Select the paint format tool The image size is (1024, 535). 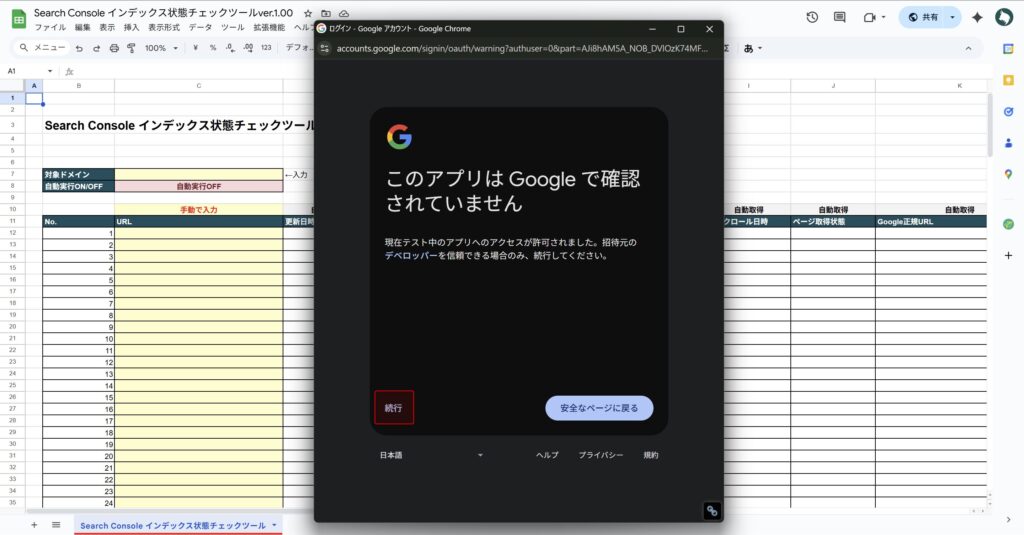[x=131, y=48]
